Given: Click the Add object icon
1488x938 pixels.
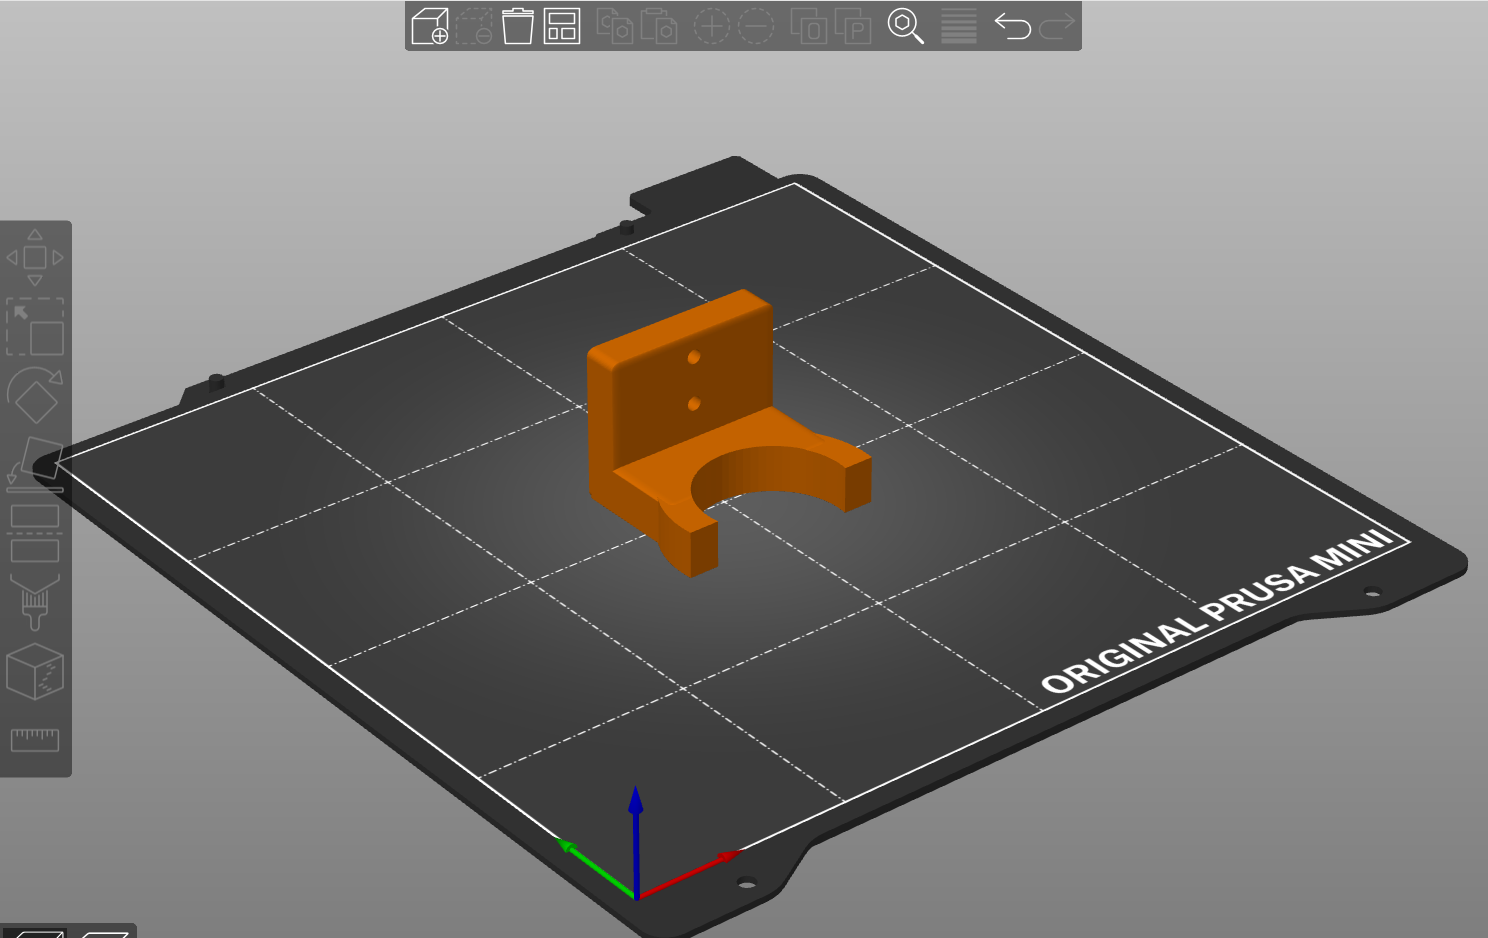Looking at the screenshot, I should point(430,26).
